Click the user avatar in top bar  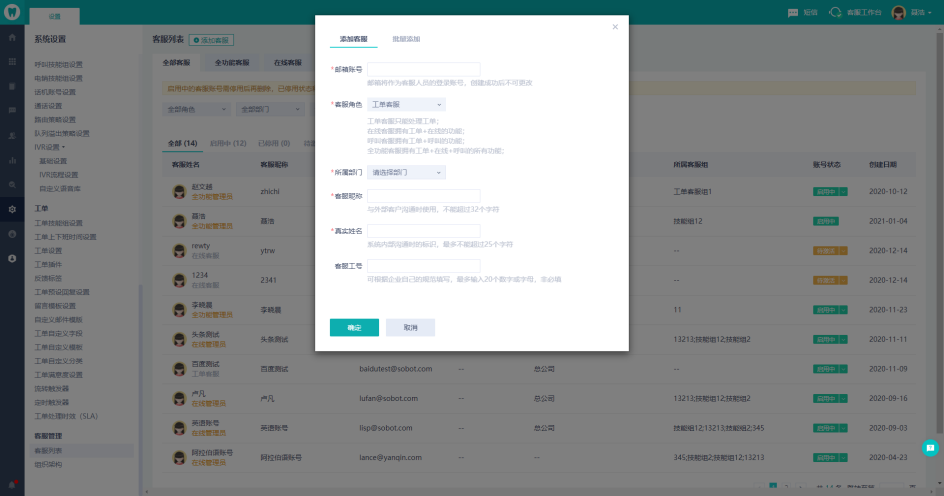click(899, 13)
